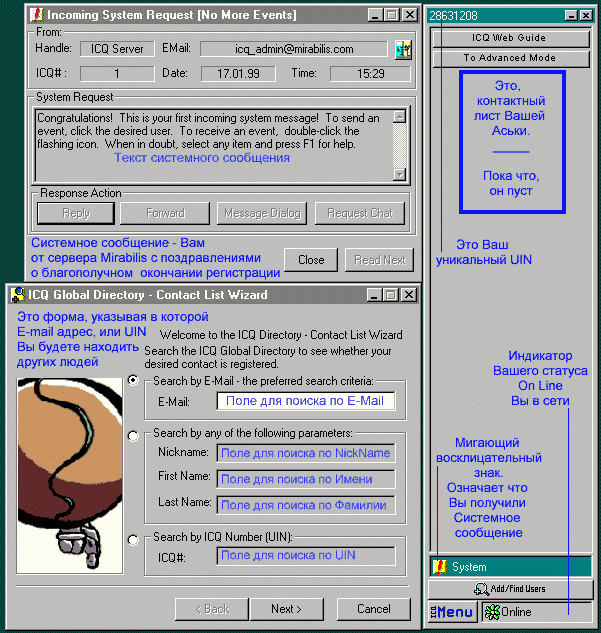Screen dimensions: 601x633
Task: Close the ICQ contact list window
Action: [586, 16]
